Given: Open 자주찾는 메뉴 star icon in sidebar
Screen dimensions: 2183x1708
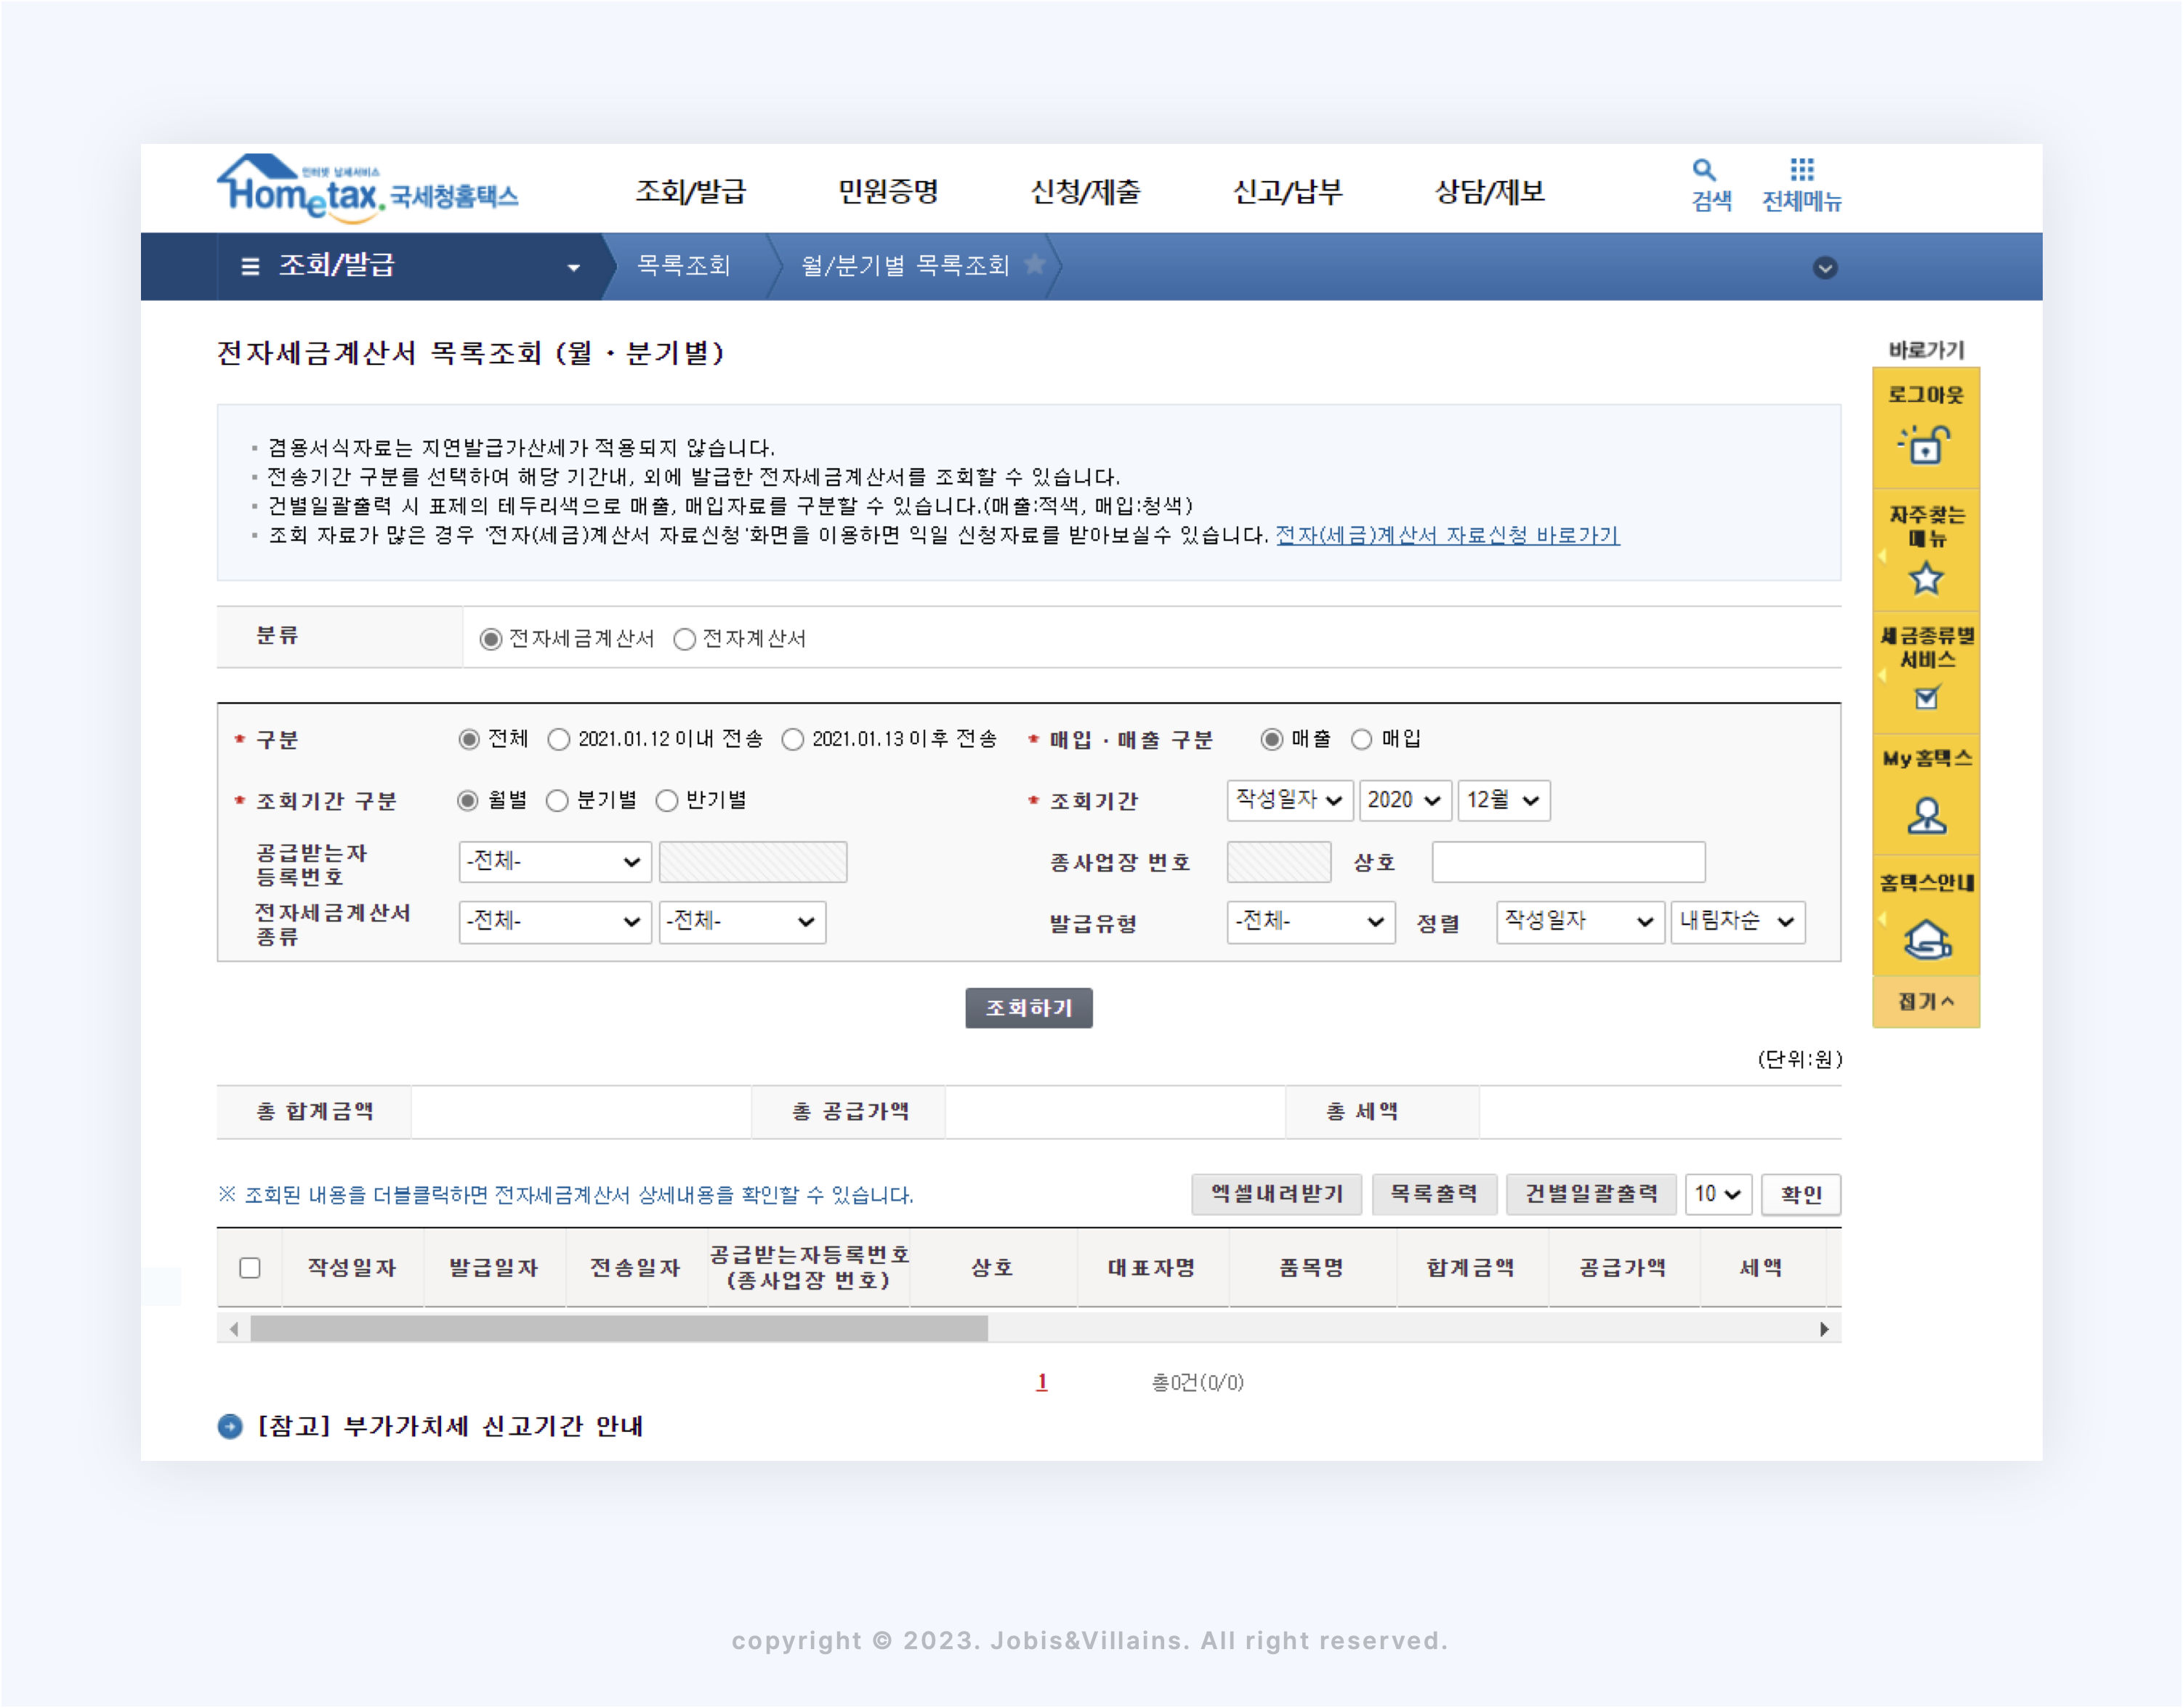Looking at the screenshot, I should [1925, 578].
